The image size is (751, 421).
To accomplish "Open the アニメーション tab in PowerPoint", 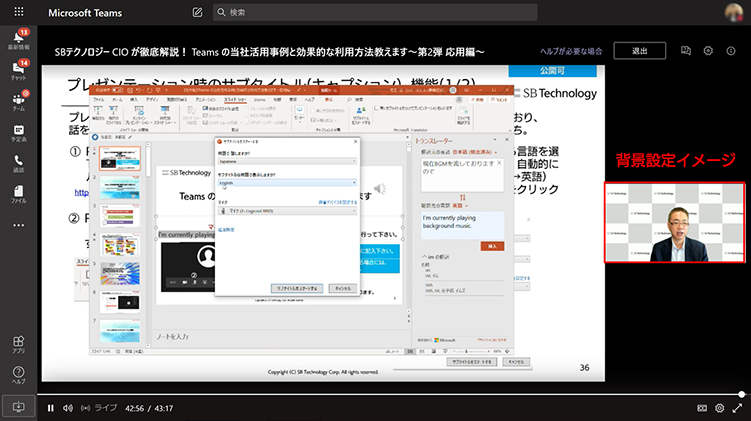I will click(205, 100).
